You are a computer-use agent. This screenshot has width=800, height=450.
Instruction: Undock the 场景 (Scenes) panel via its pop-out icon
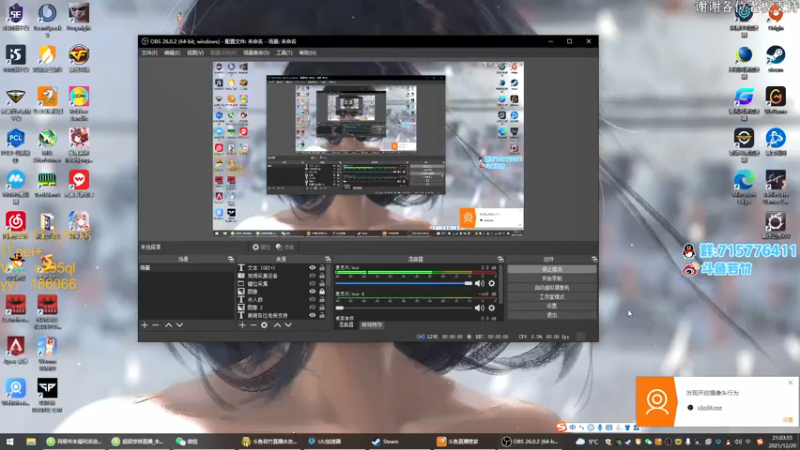click(x=231, y=259)
